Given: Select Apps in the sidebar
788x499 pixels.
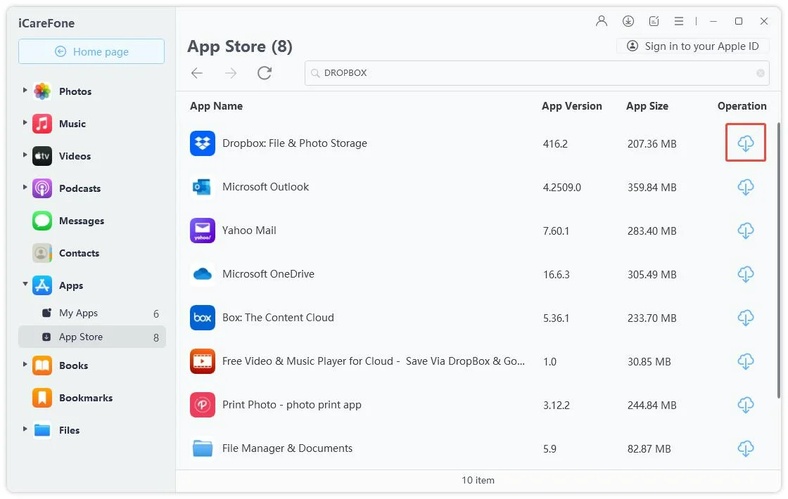Looking at the screenshot, I should click(71, 285).
